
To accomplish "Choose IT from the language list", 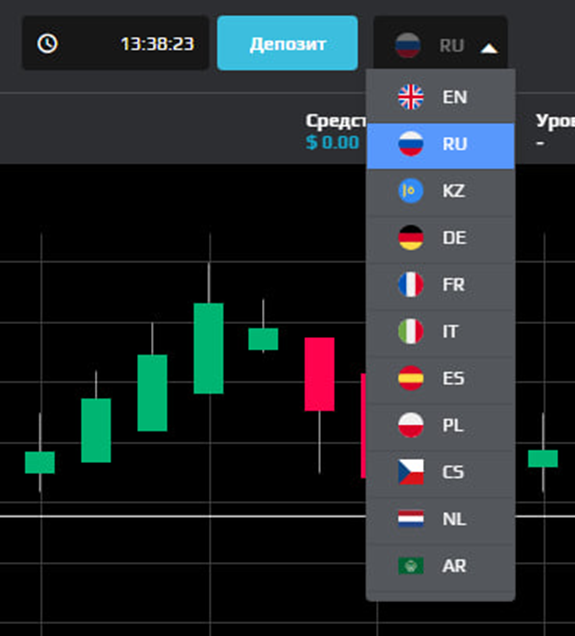I will (440, 331).
